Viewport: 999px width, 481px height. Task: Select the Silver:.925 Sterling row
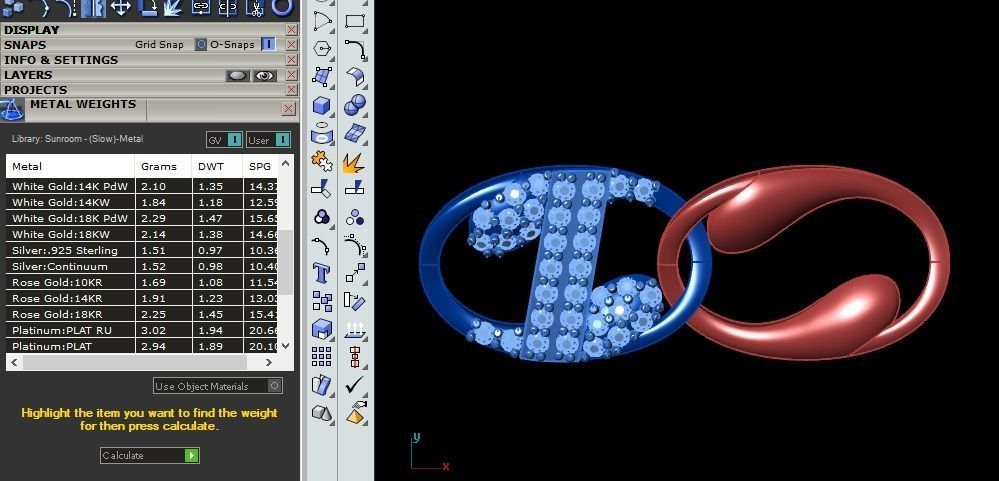[x=142, y=250]
